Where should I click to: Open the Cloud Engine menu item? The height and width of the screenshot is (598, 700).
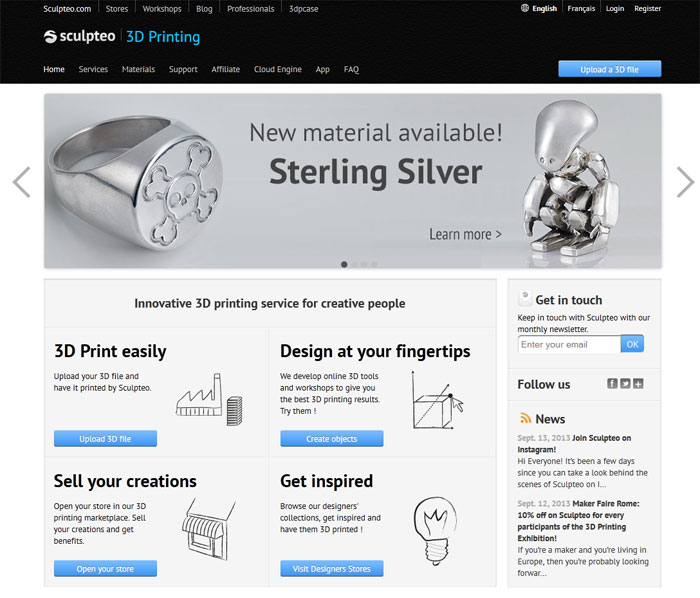(x=277, y=69)
